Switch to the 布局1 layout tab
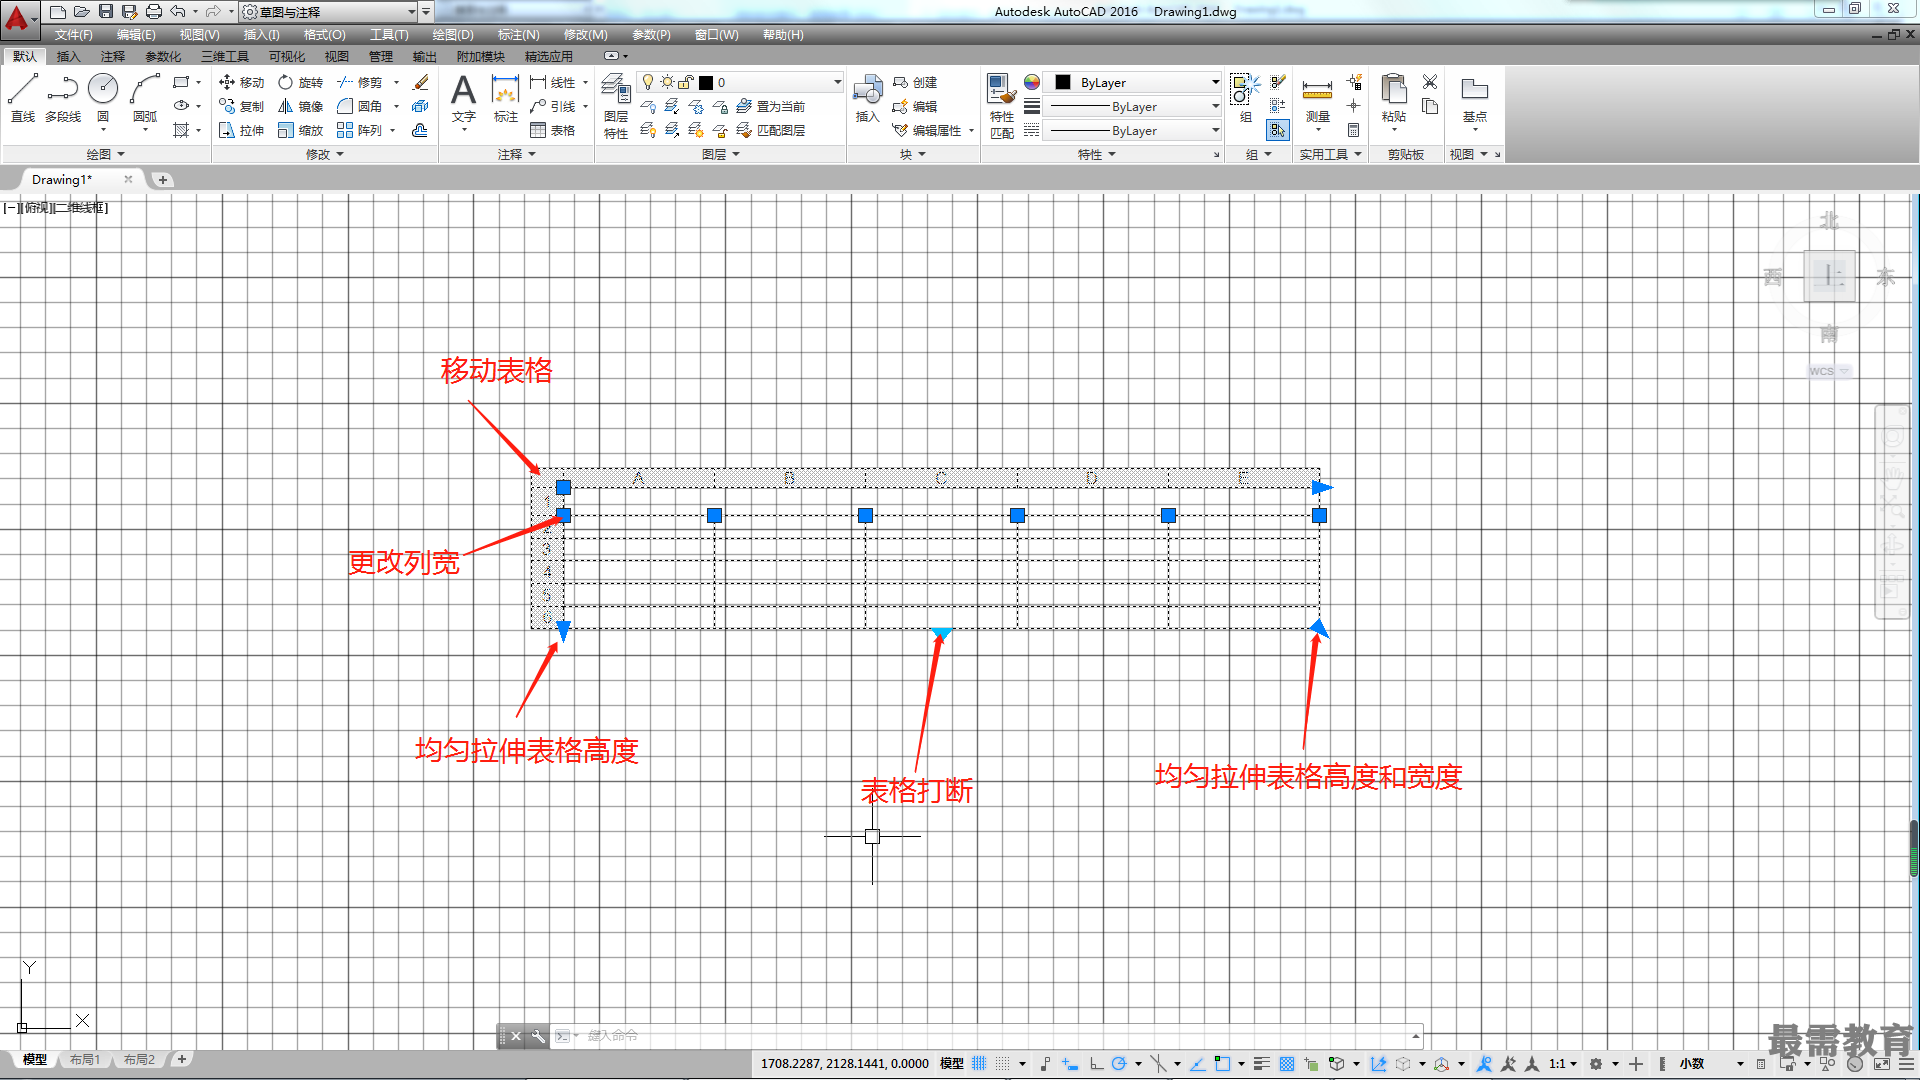Screen dimensions: 1920x1080 coord(85,1060)
